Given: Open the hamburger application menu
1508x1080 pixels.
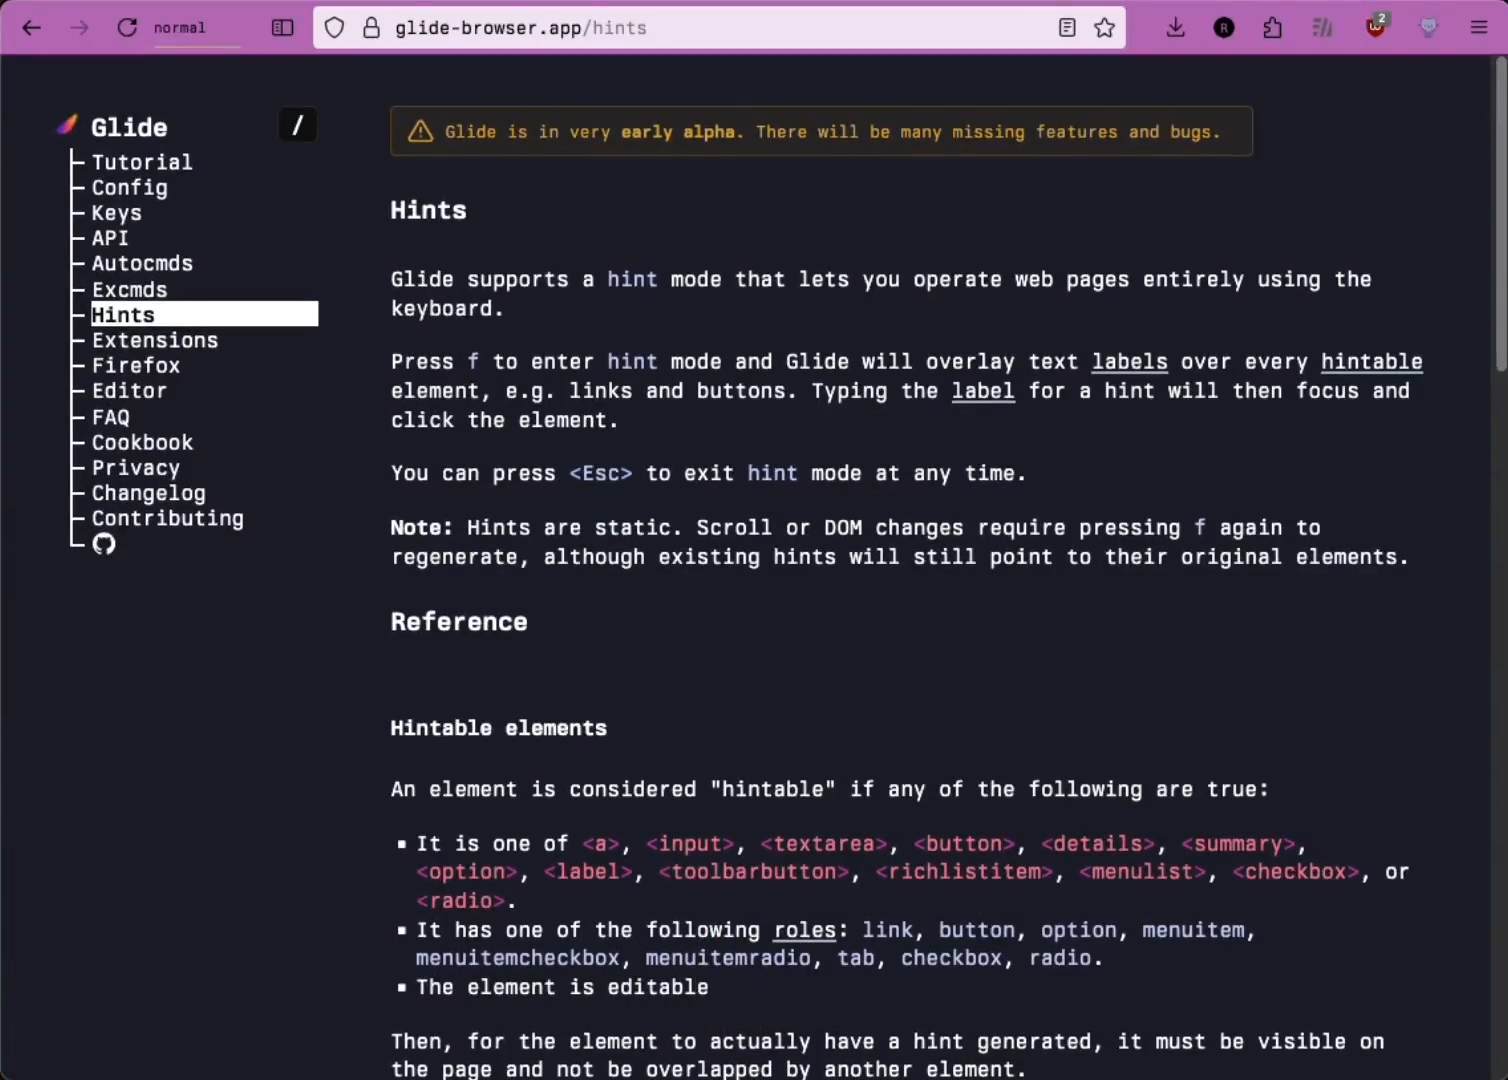Looking at the screenshot, I should pos(1479,27).
